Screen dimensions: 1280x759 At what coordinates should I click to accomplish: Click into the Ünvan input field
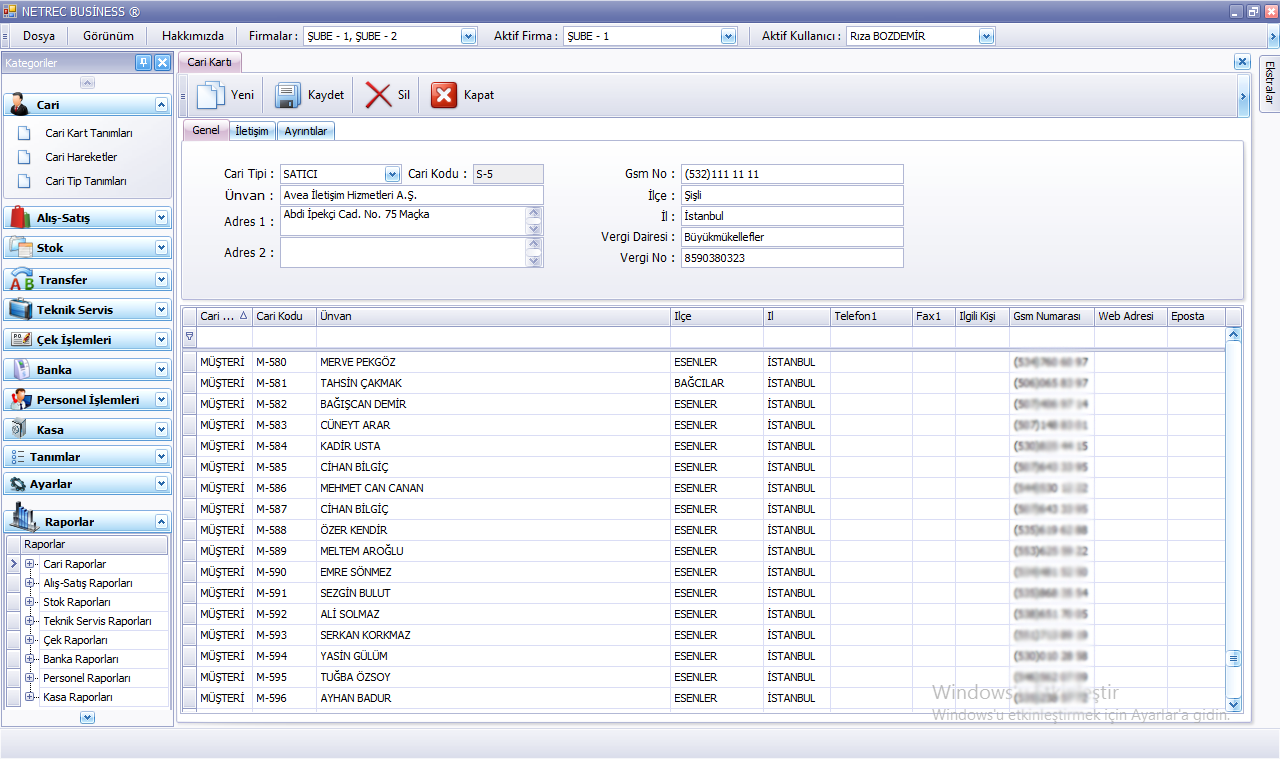(412, 195)
